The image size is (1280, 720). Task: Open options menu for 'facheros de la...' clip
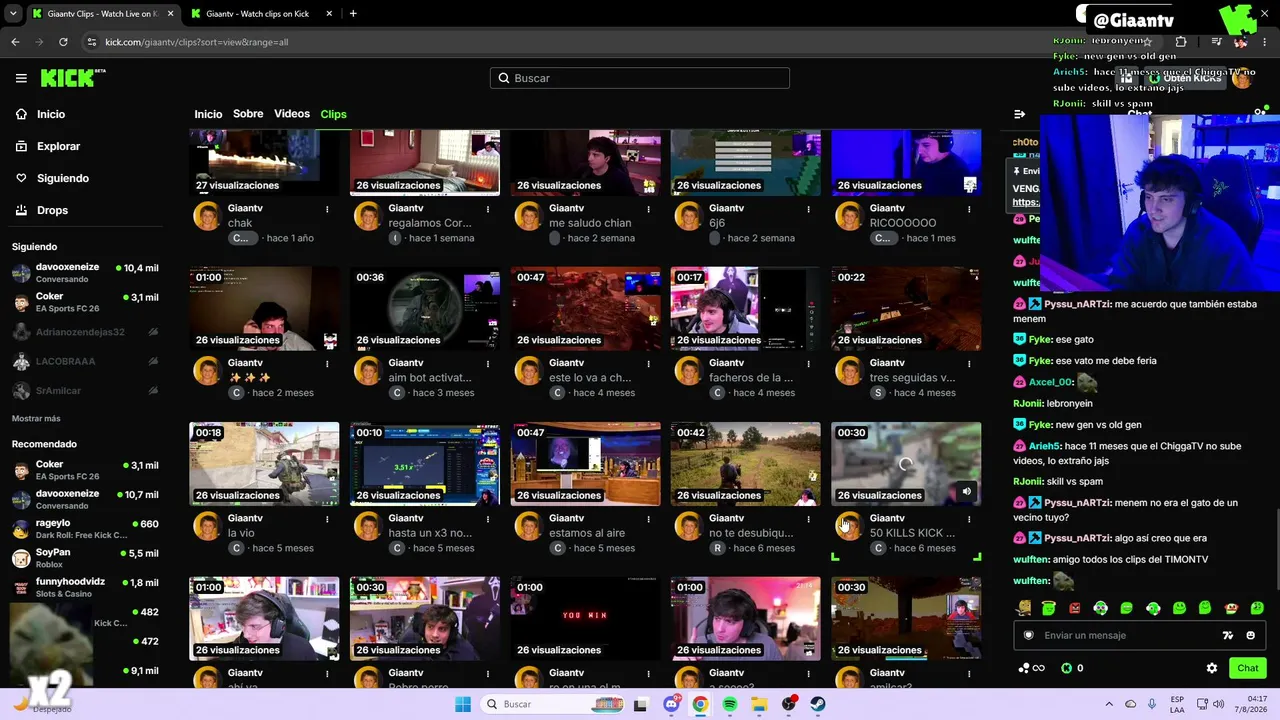(809, 364)
